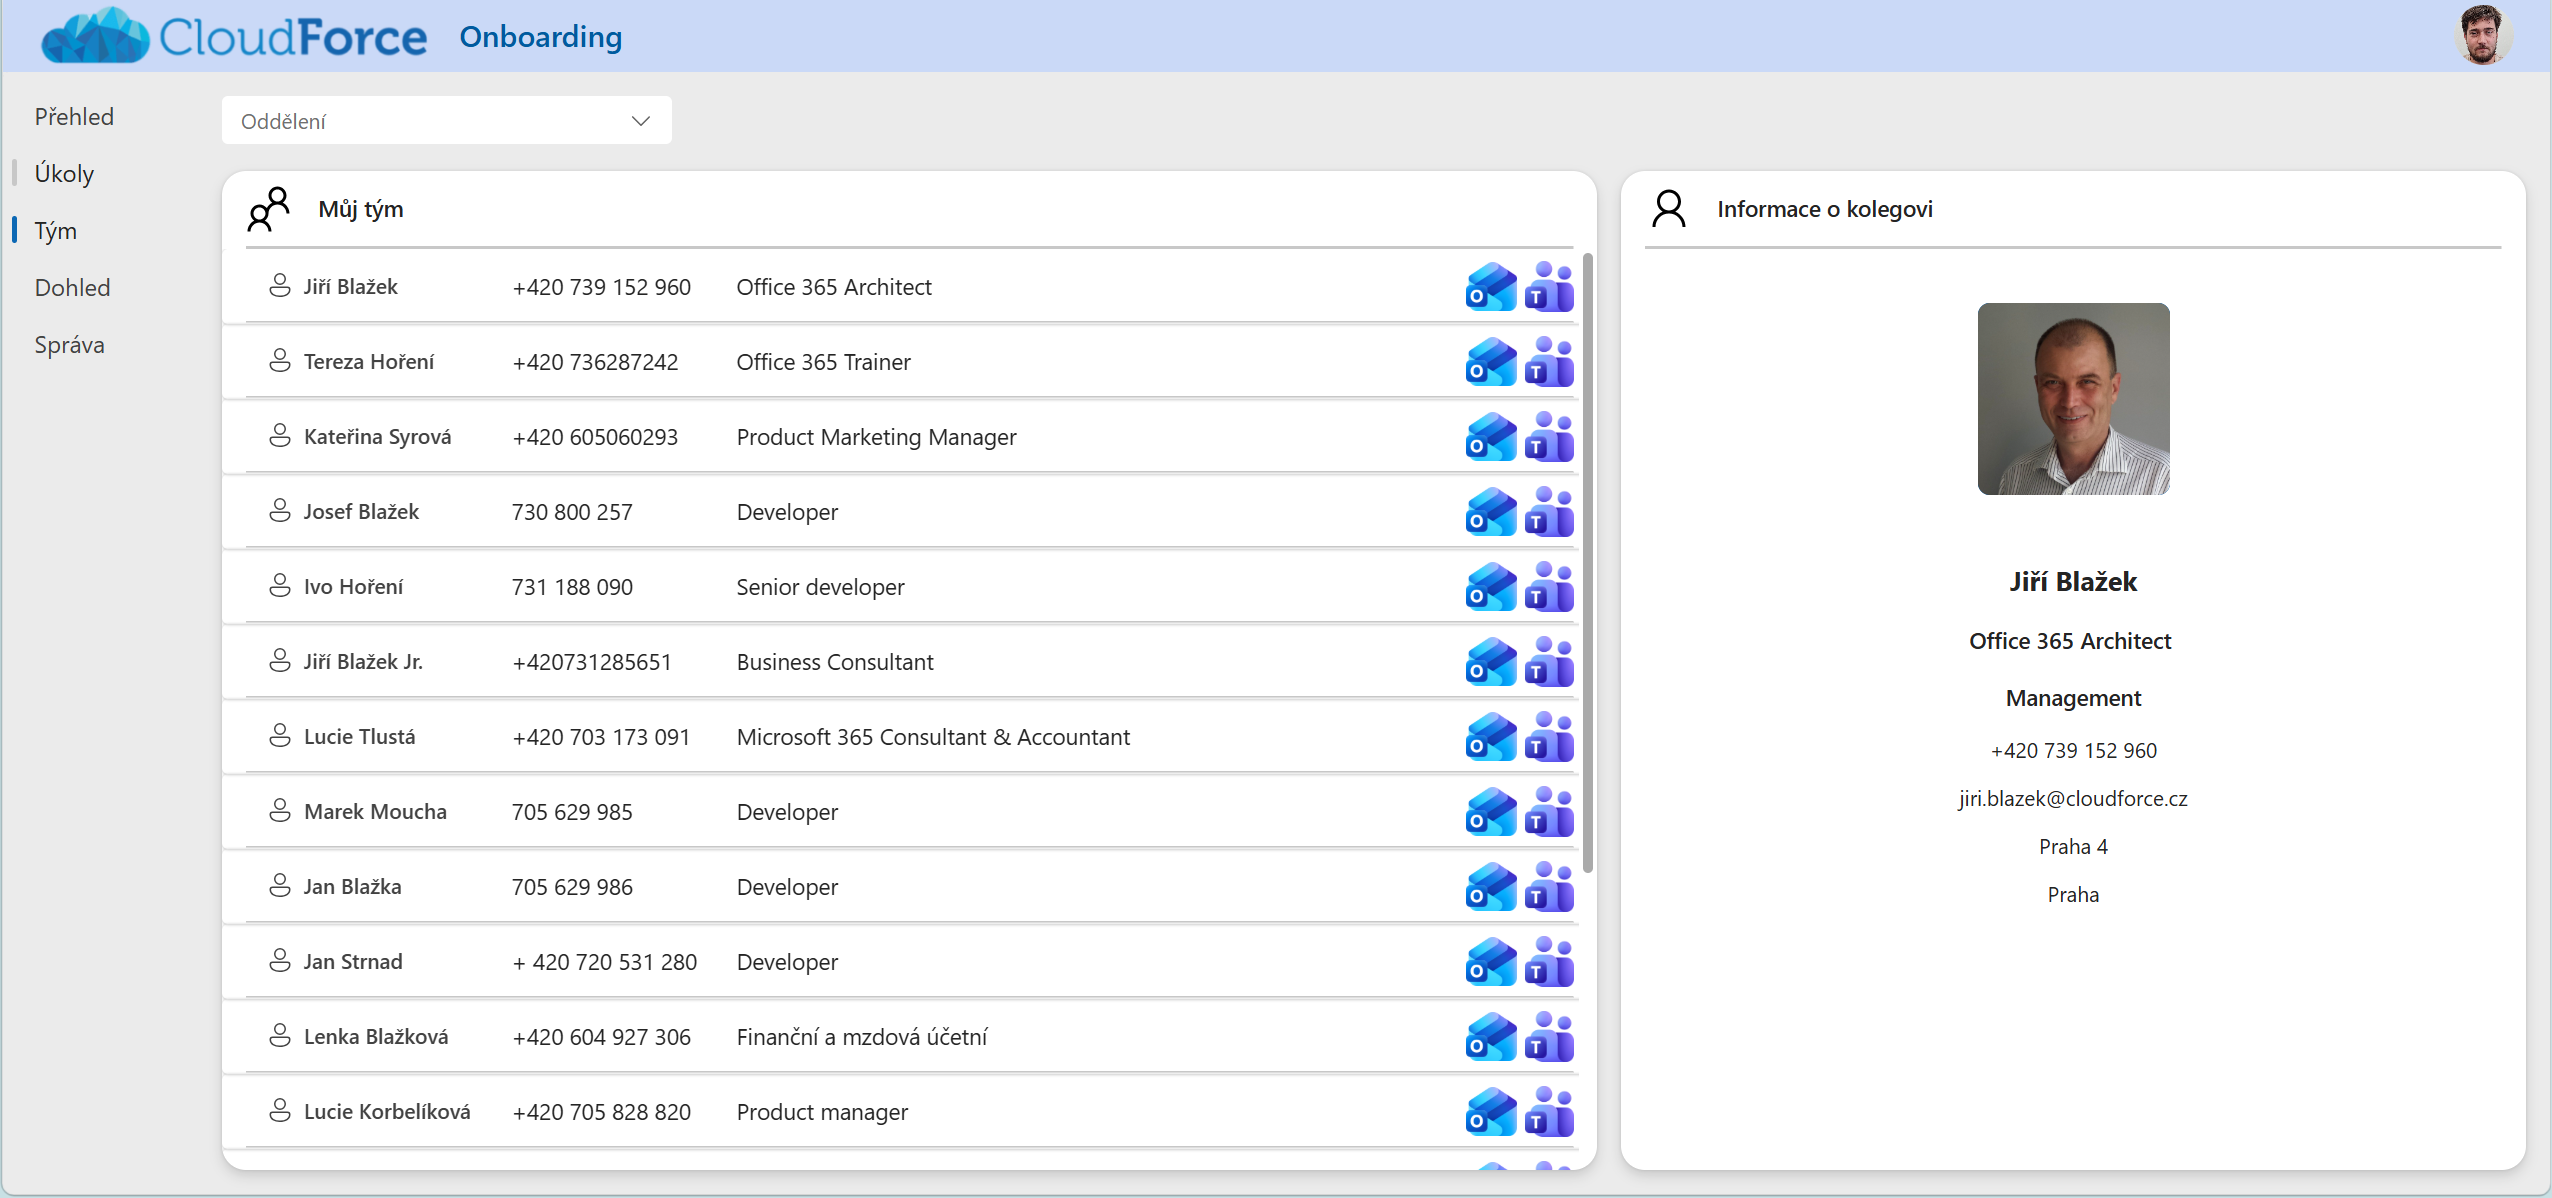Click Teams icon for Lucie Korbelíková
Image resolution: width=2552 pixels, height=1198 pixels.
(1549, 1113)
